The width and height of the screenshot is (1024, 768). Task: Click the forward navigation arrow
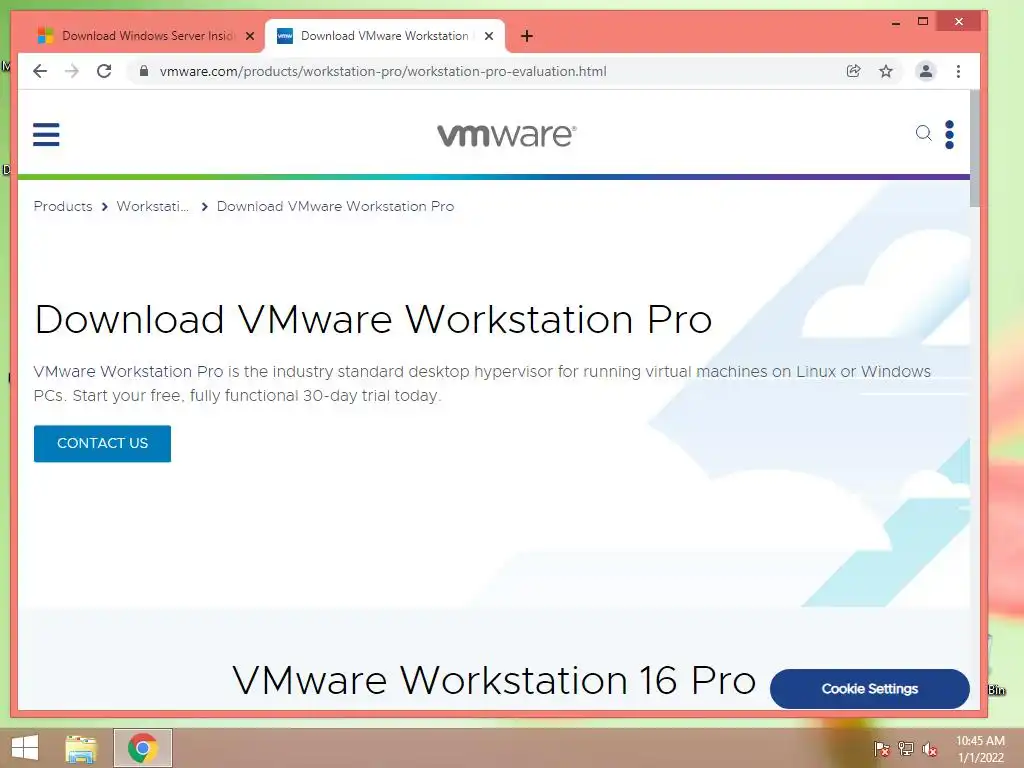tap(72, 71)
